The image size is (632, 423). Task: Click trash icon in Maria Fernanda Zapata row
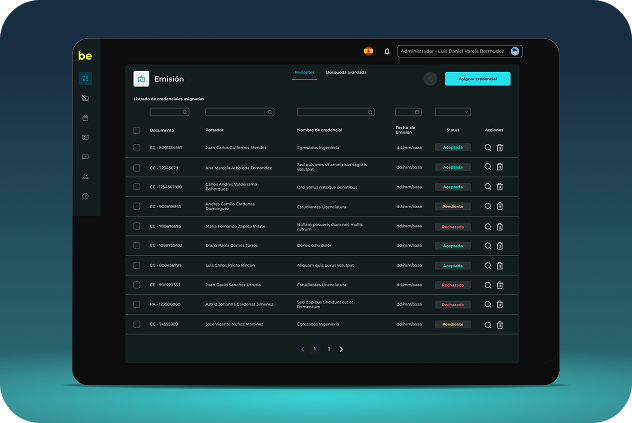pos(500,227)
